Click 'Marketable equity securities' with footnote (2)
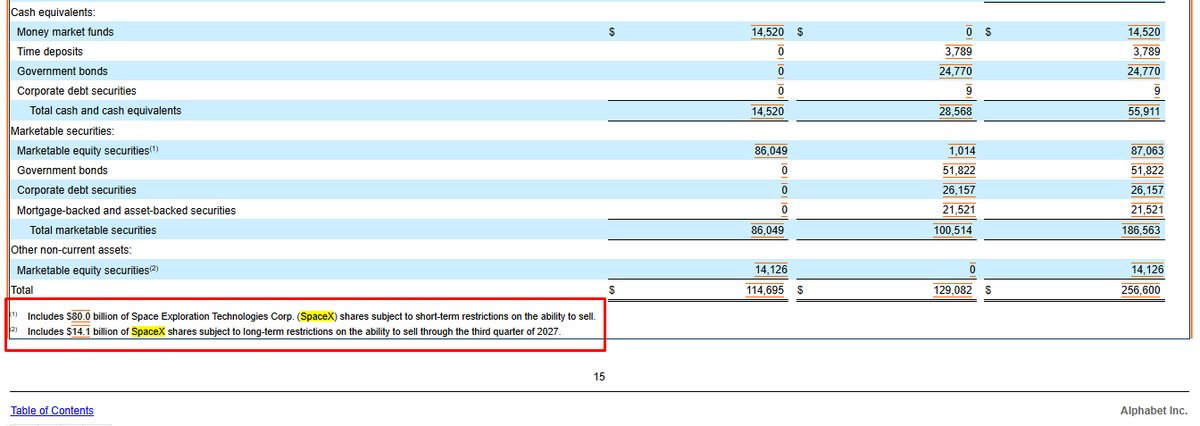 [x=88, y=269]
